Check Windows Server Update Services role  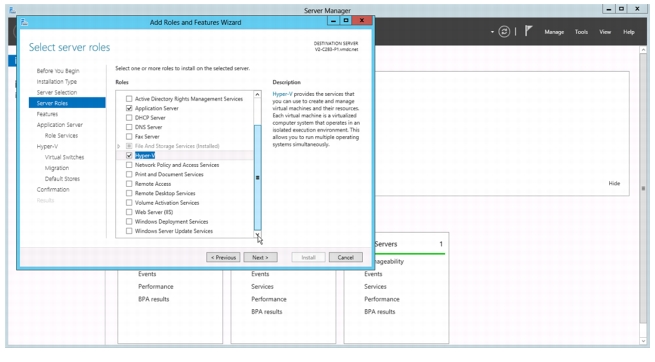pyautogui.click(x=129, y=231)
